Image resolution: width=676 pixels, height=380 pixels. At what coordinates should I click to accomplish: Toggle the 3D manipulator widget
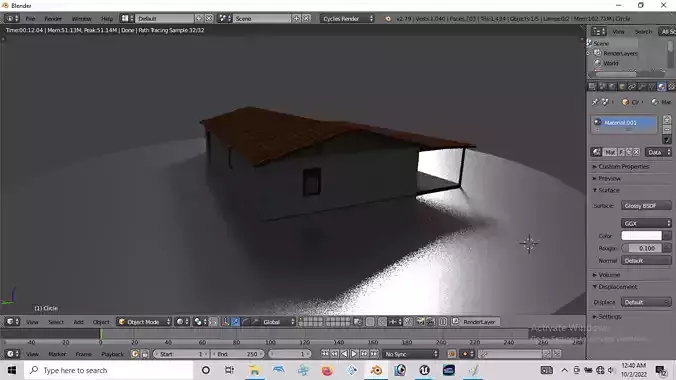click(225, 322)
